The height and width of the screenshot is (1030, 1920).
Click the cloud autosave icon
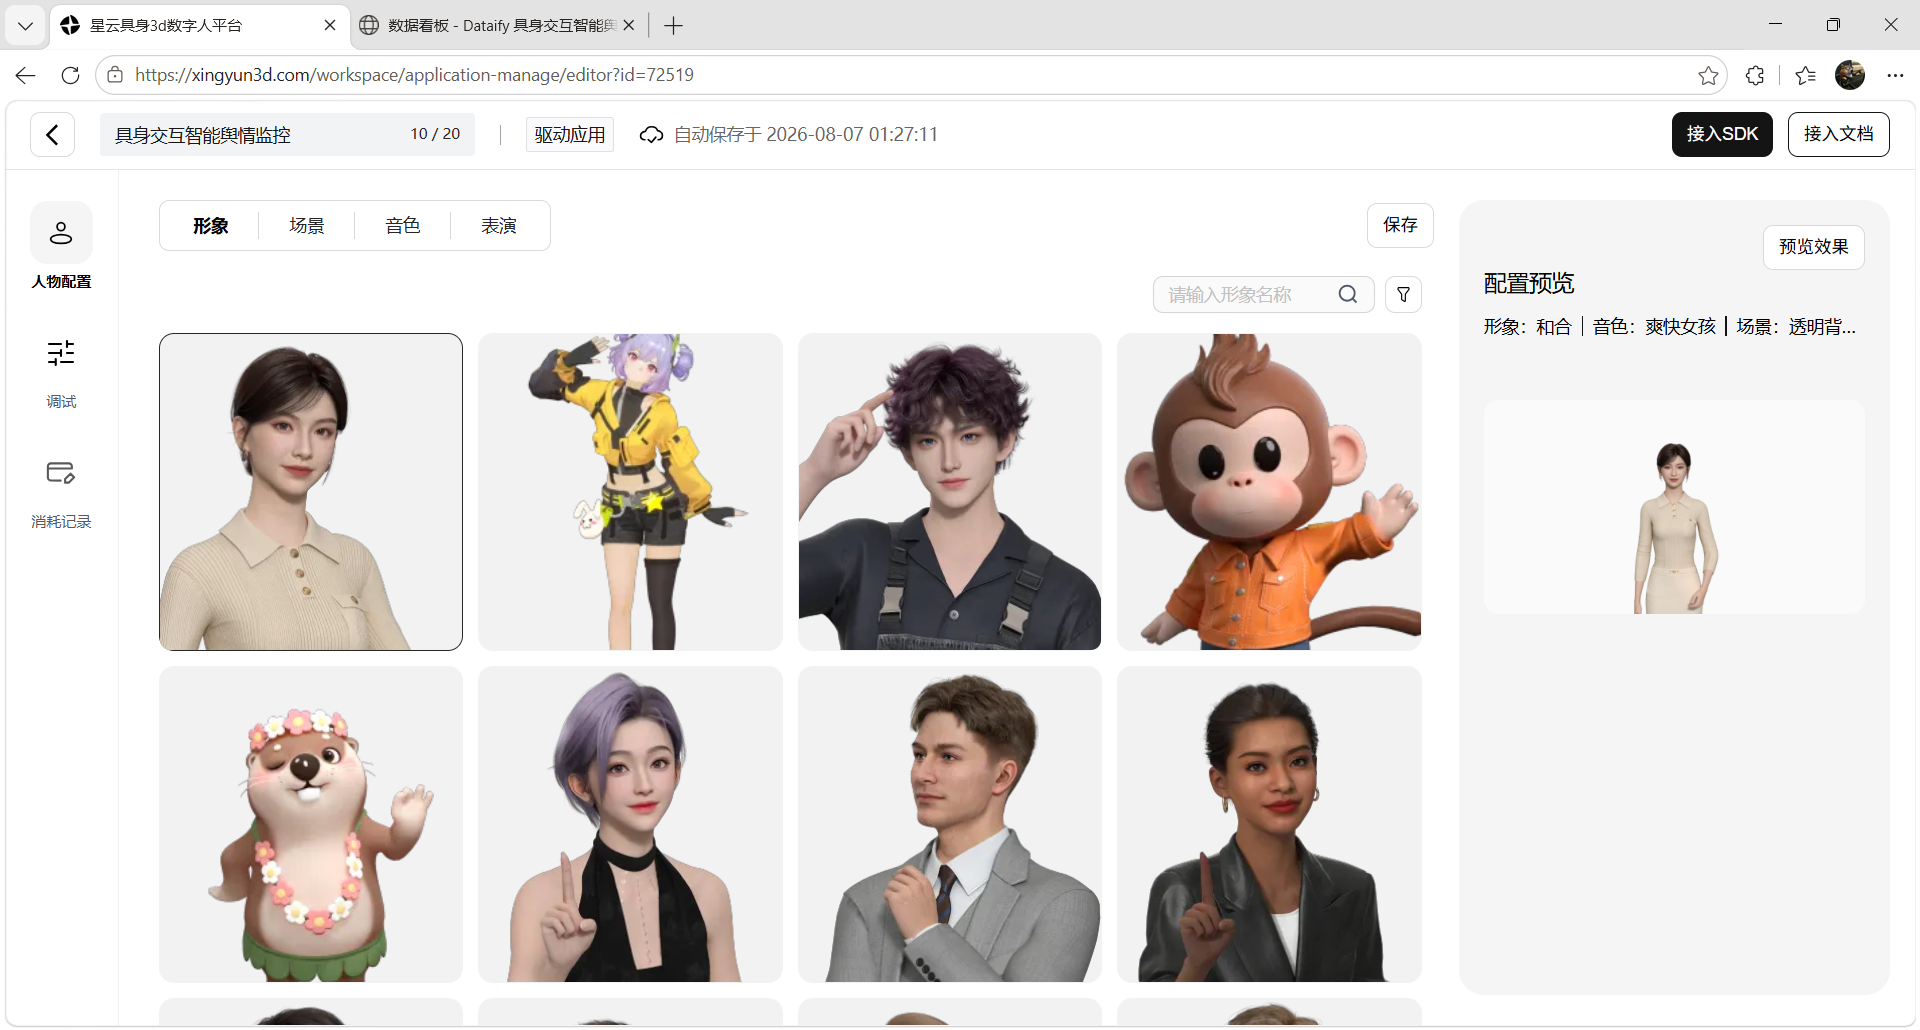pos(651,135)
